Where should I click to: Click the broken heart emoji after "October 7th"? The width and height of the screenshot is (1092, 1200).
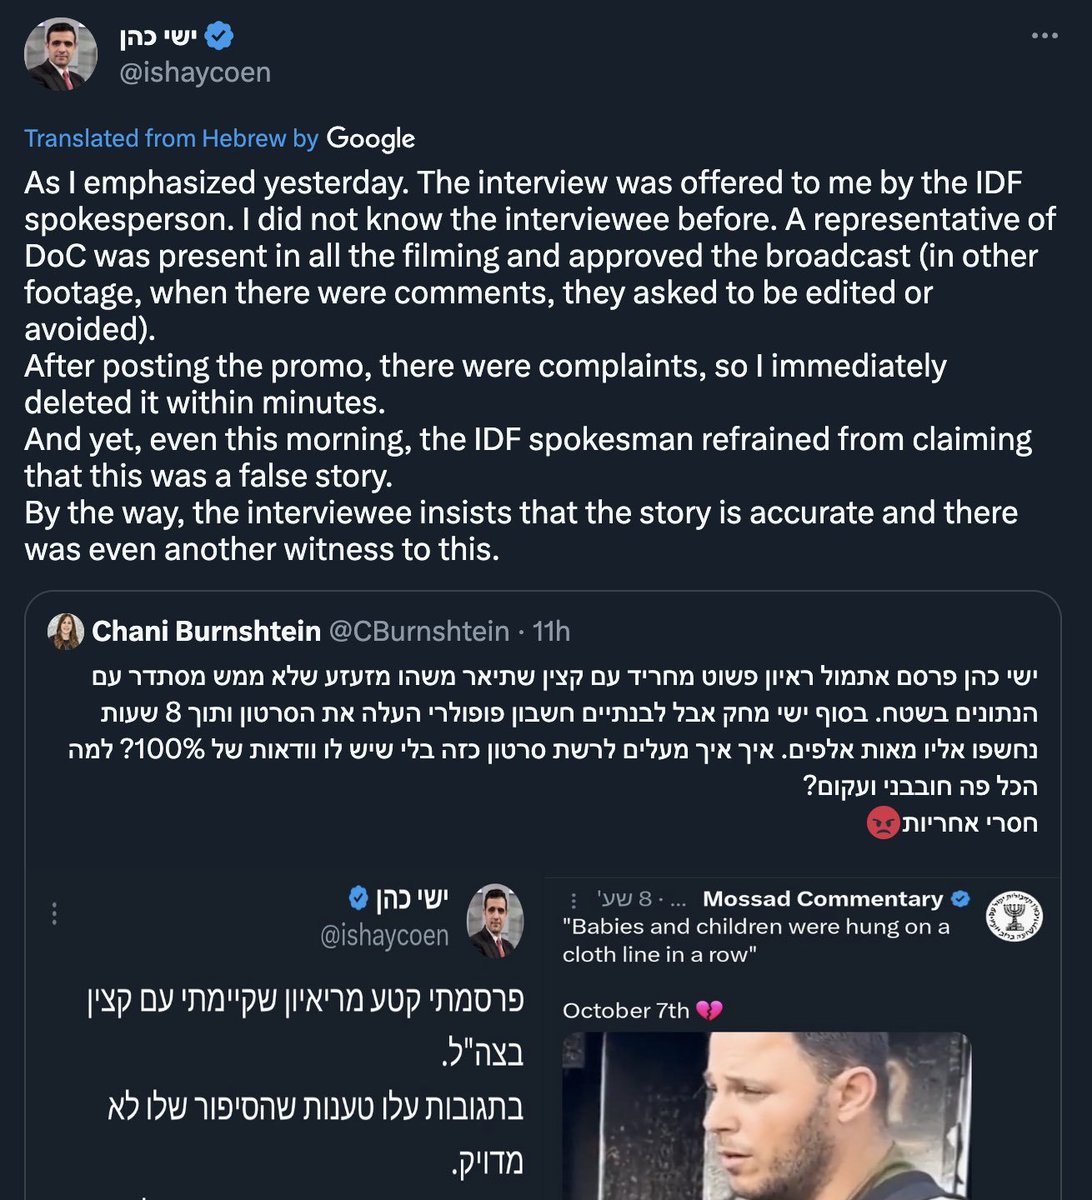tap(709, 1011)
